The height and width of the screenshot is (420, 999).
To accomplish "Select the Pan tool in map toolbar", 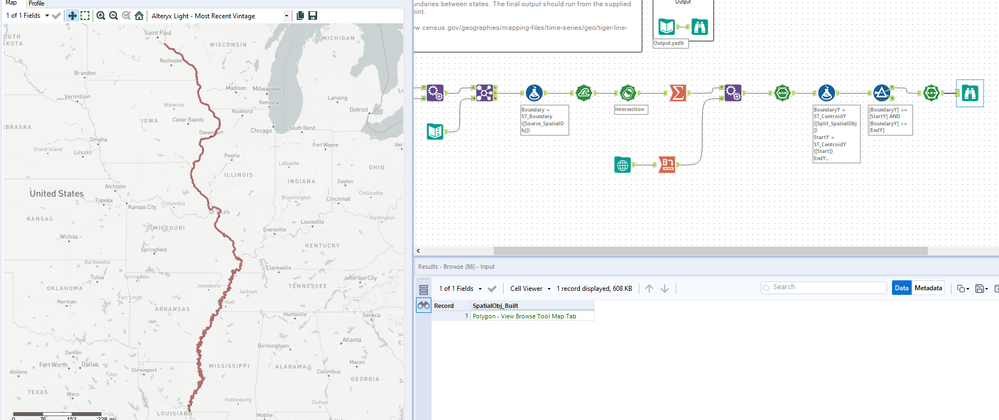I will click(x=73, y=15).
